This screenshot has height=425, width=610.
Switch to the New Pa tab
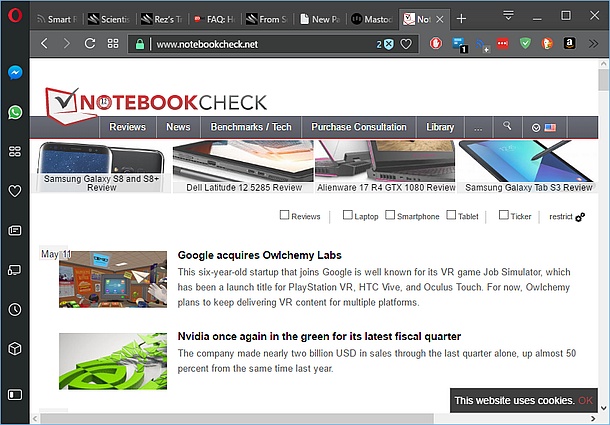coord(321,19)
